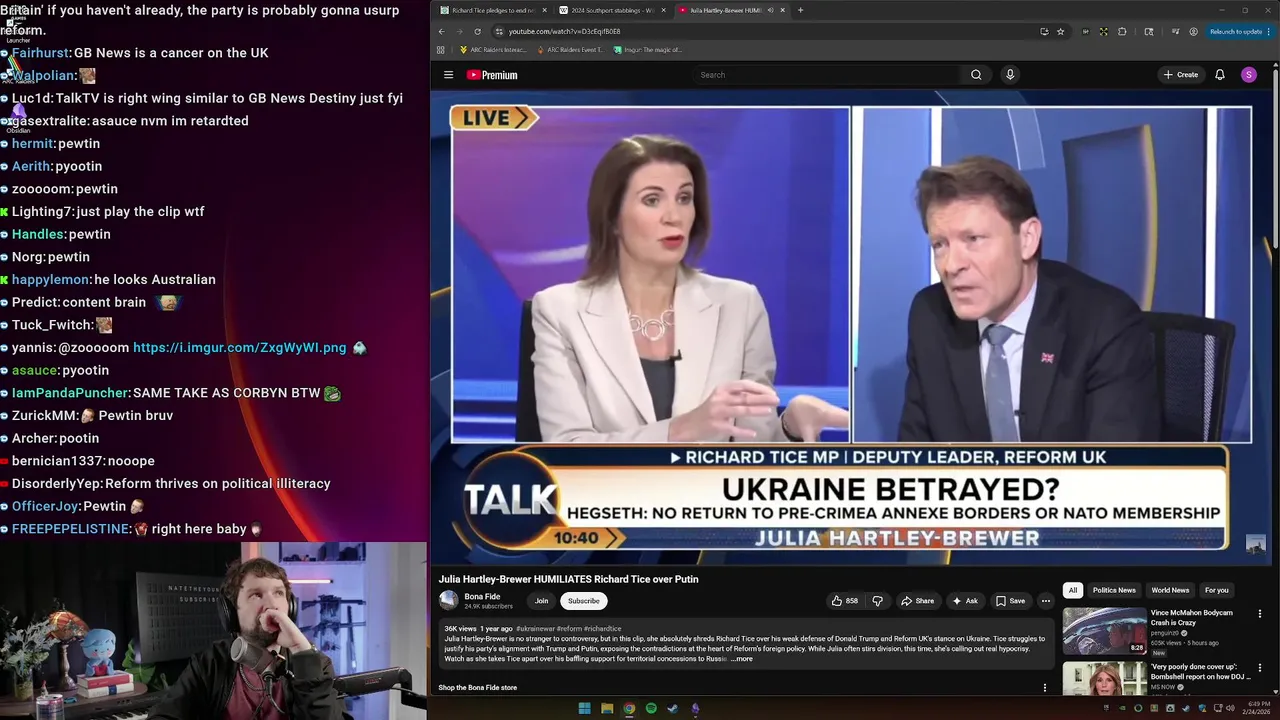This screenshot has height=720, width=1280.
Task: Open the browser extensions puzzle icon
Action: click(x=1122, y=31)
